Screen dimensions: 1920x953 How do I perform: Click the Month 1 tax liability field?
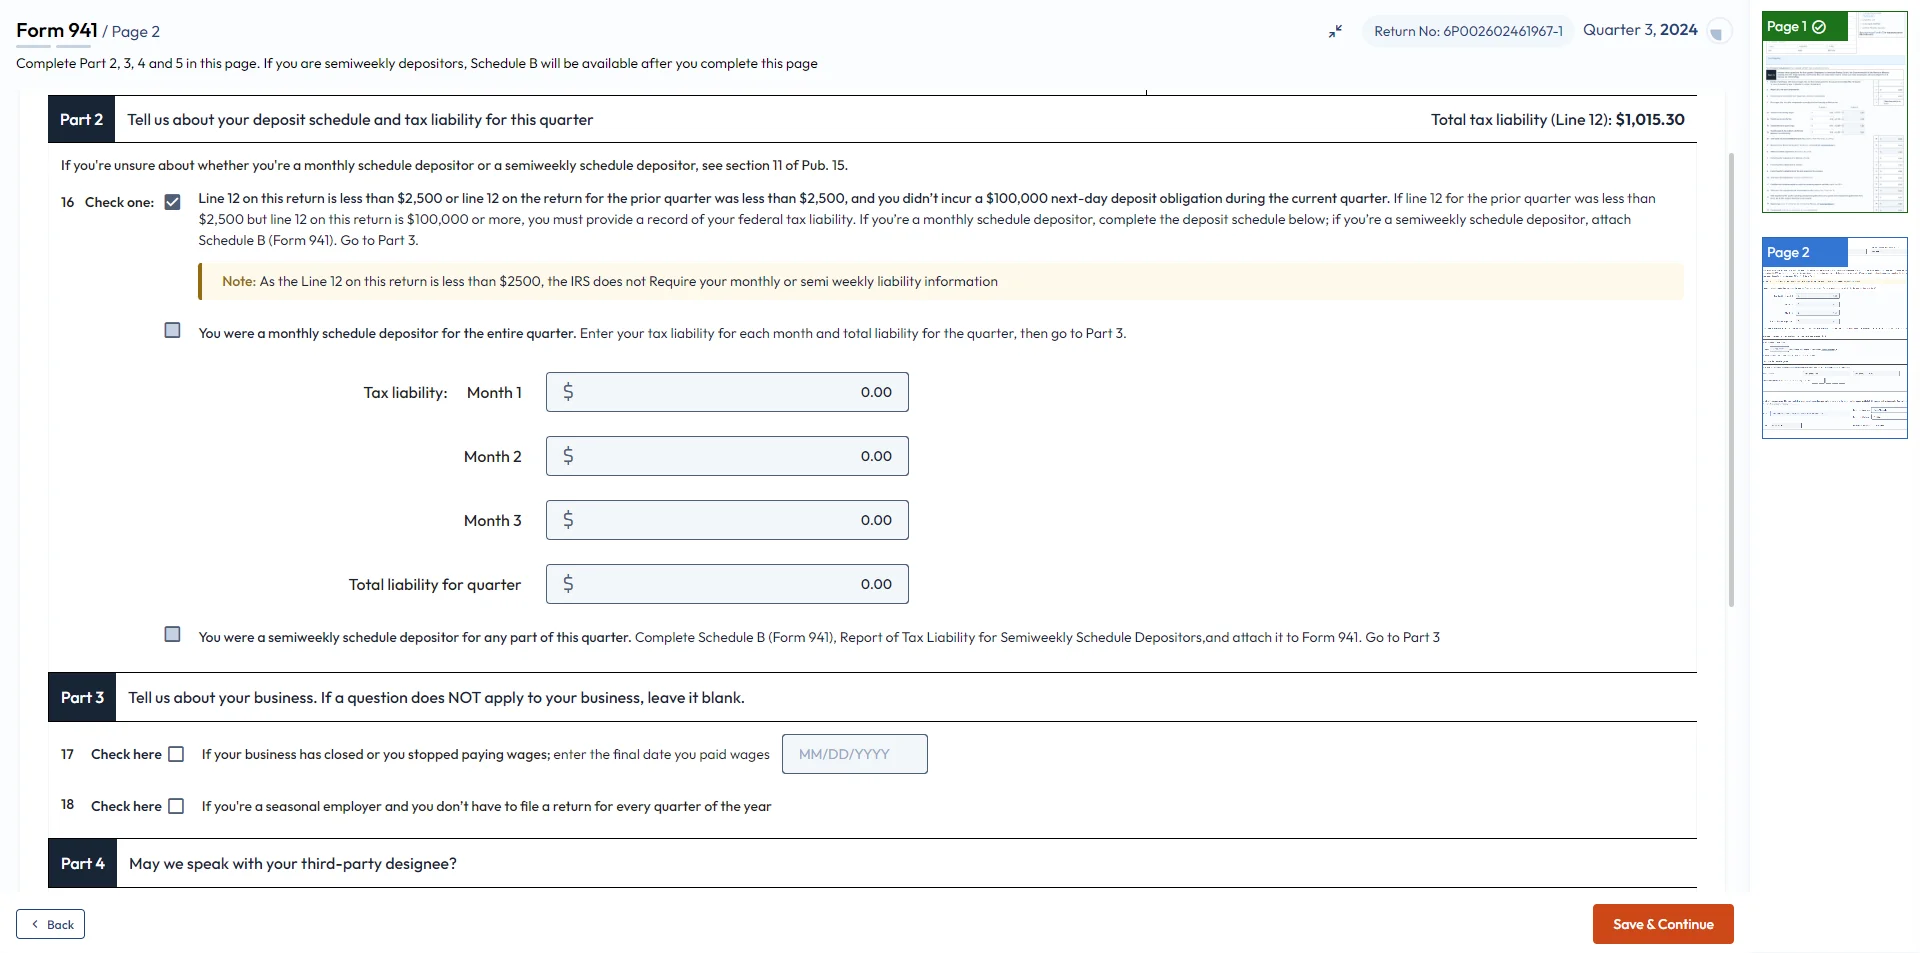727,392
